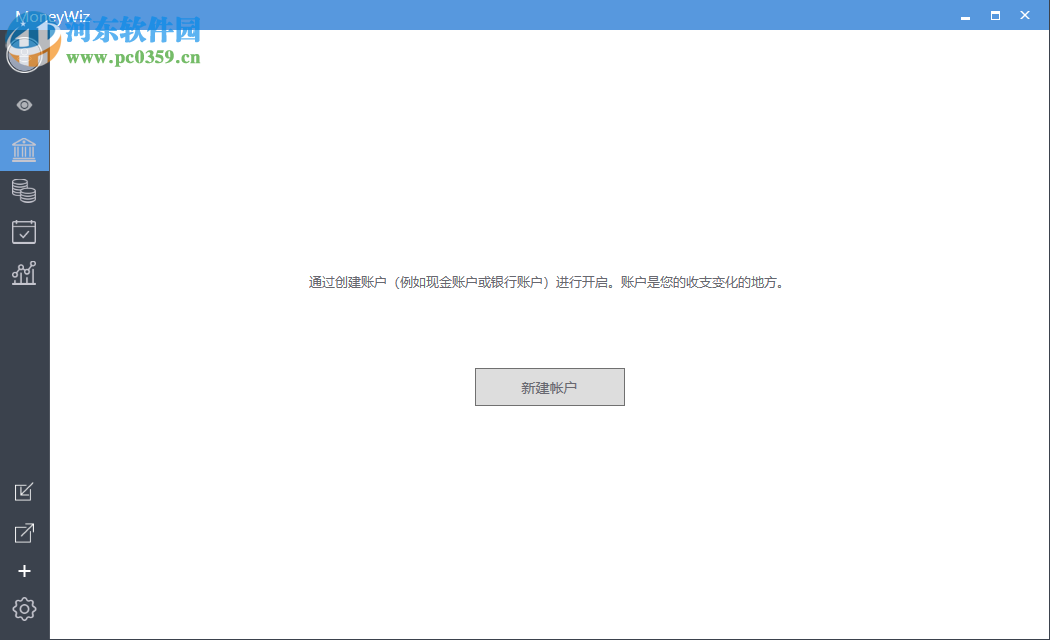
Task: Click the 新建帐户 button
Action: tap(549, 387)
